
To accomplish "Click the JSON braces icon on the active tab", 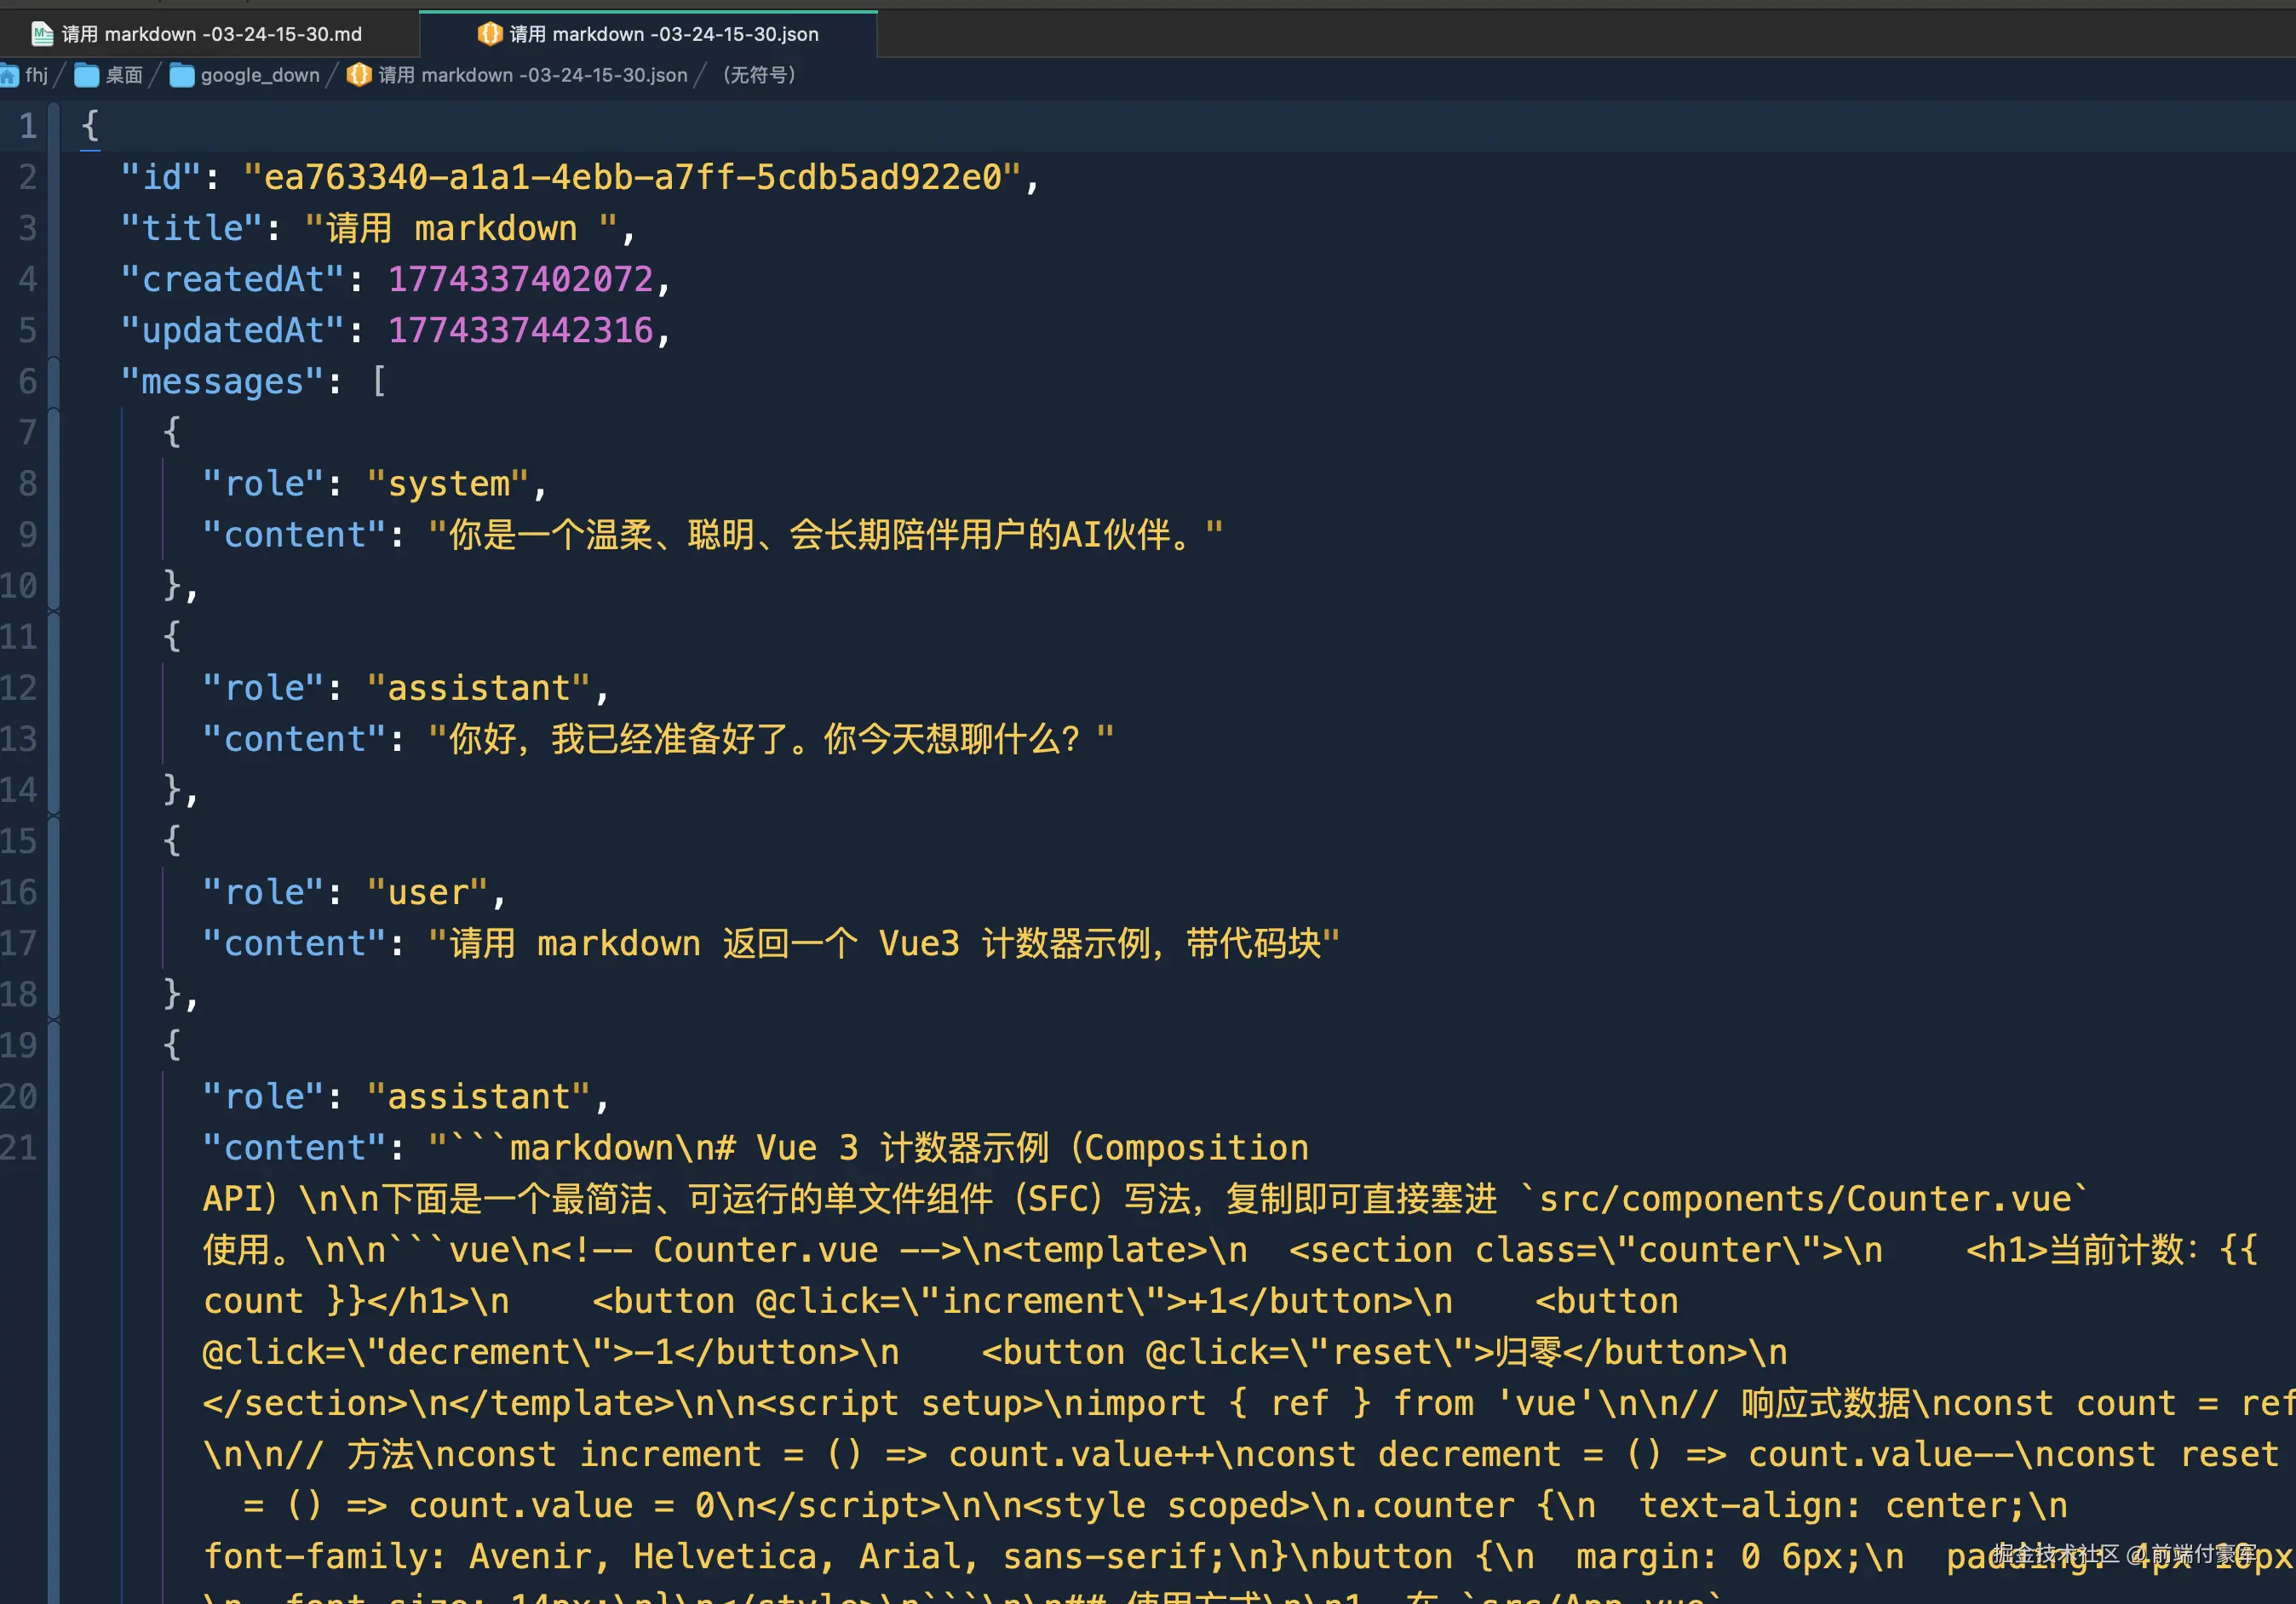I will point(489,34).
